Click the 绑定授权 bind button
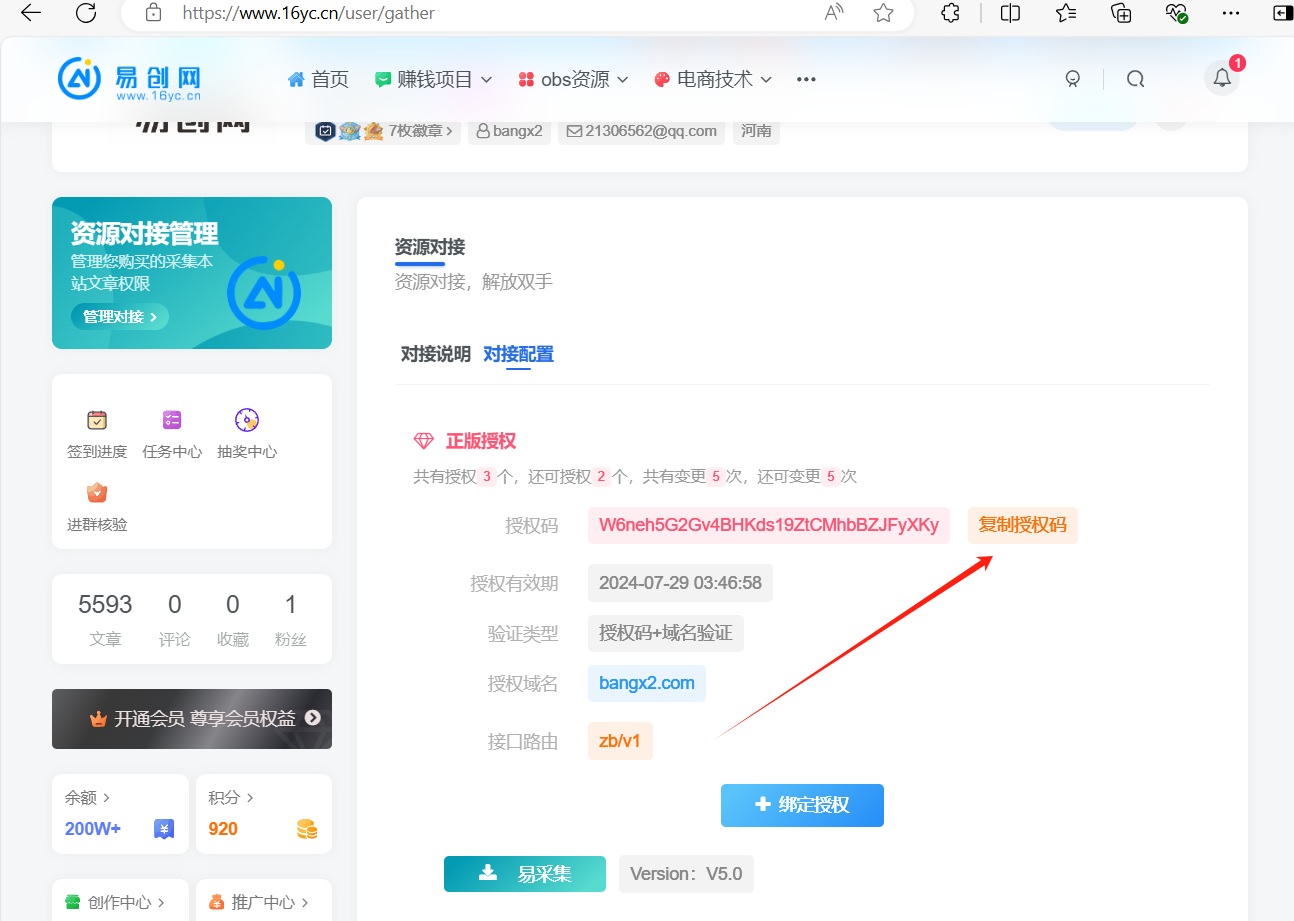 [x=802, y=805]
